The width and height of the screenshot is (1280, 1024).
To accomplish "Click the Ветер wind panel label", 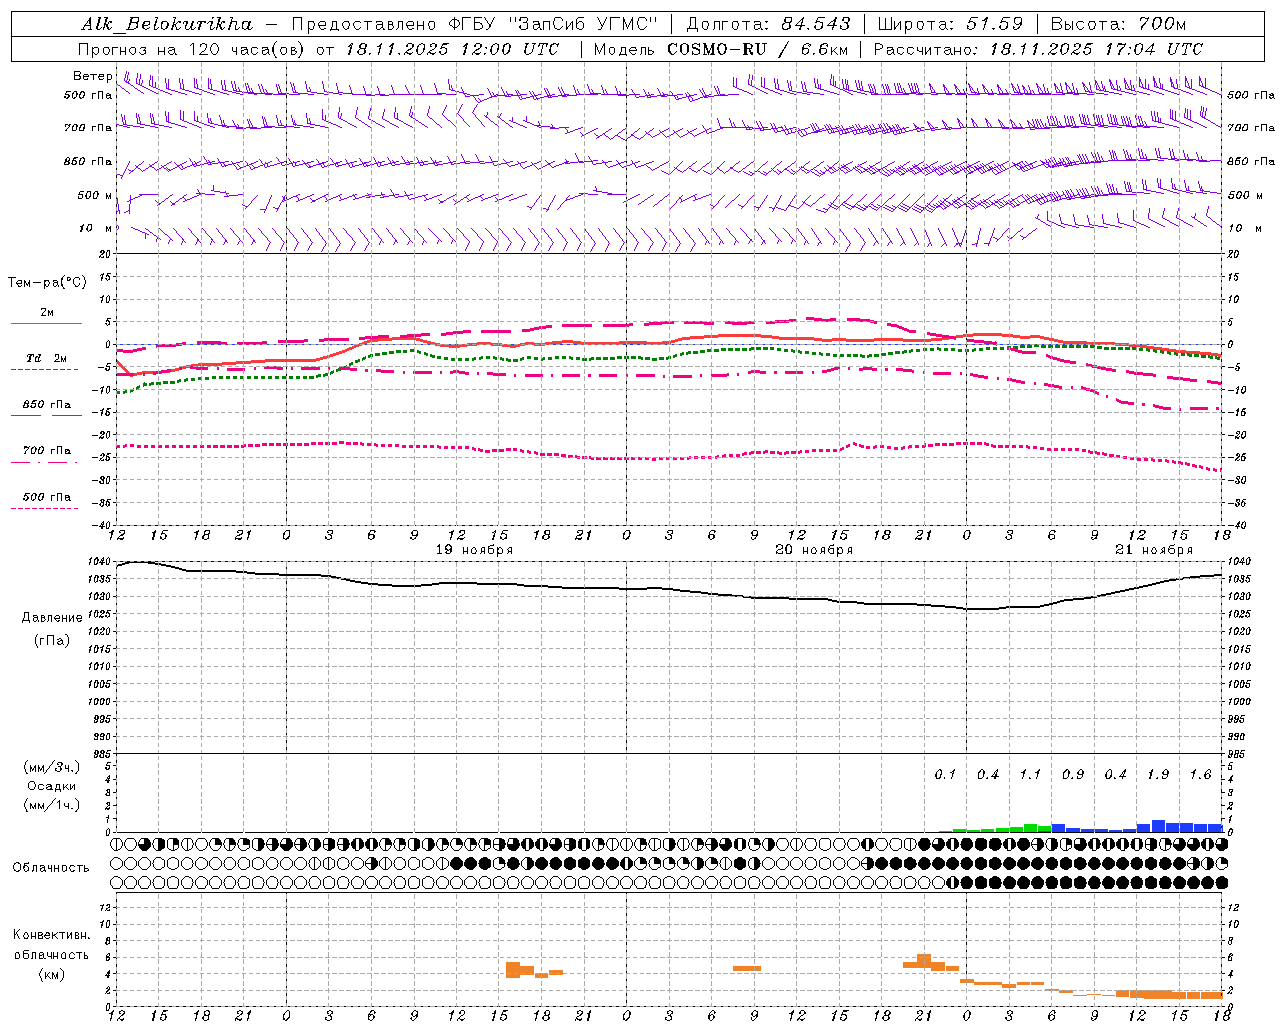I will 92,76.
